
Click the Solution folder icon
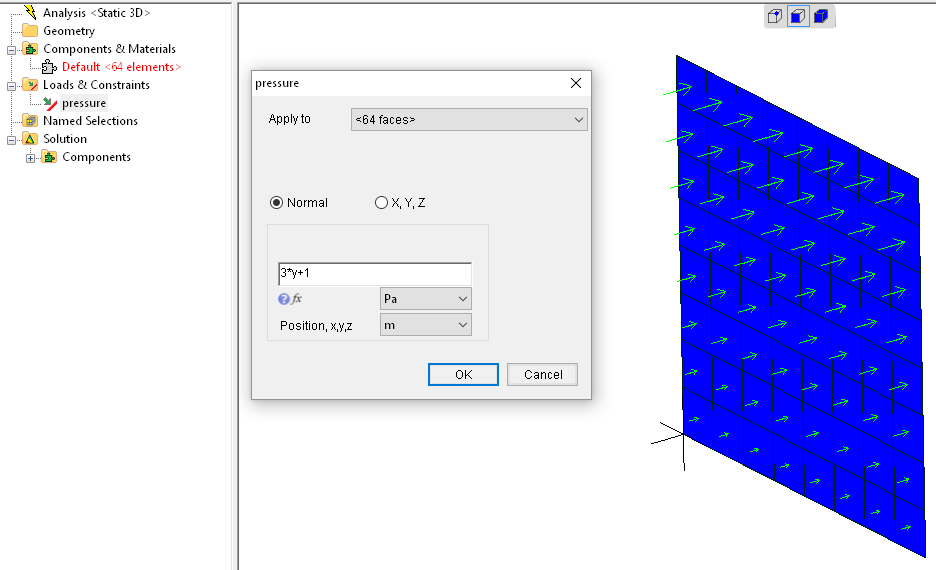point(30,139)
